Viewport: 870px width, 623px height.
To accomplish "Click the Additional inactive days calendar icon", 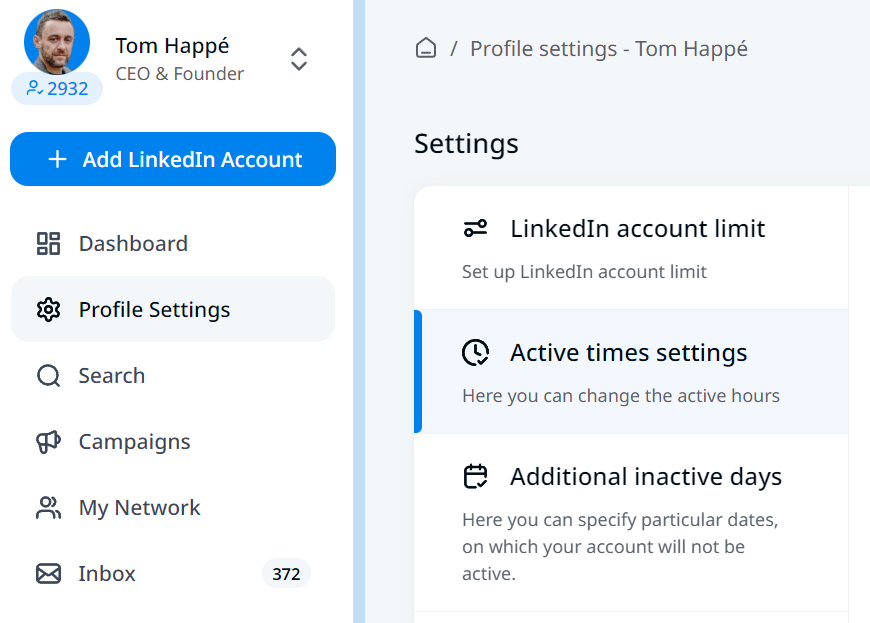I will tap(475, 477).
